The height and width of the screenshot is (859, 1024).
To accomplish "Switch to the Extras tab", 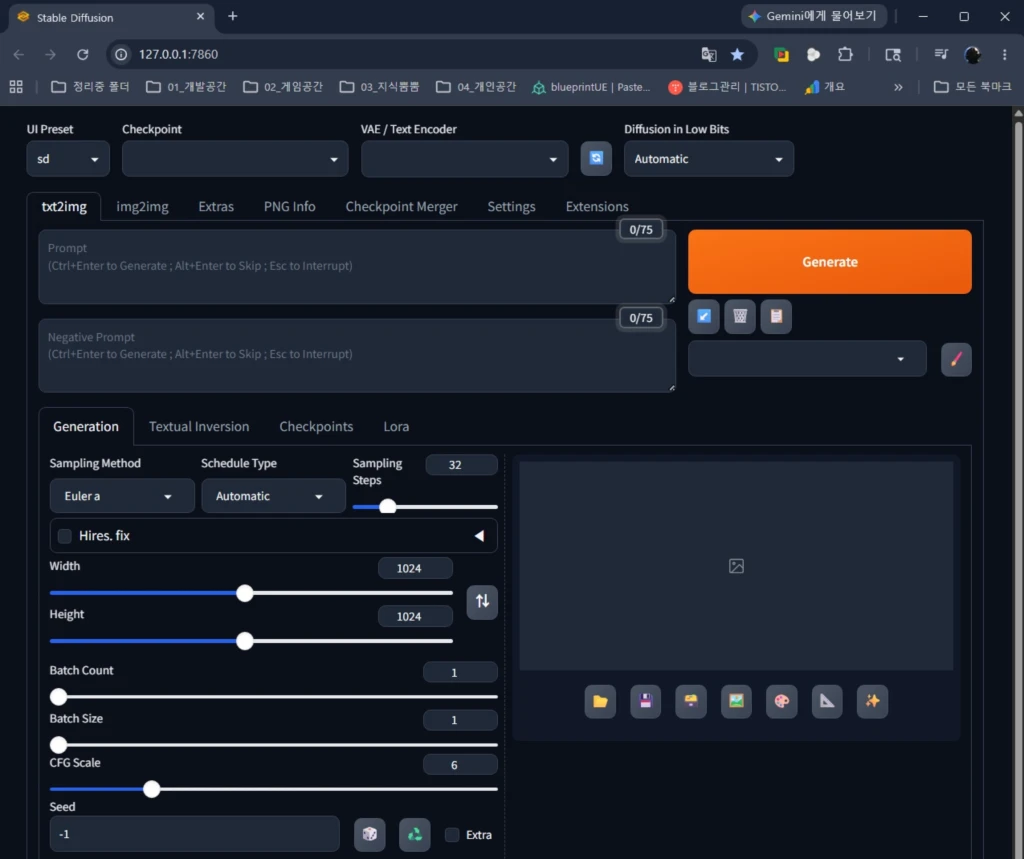I will [216, 206].
